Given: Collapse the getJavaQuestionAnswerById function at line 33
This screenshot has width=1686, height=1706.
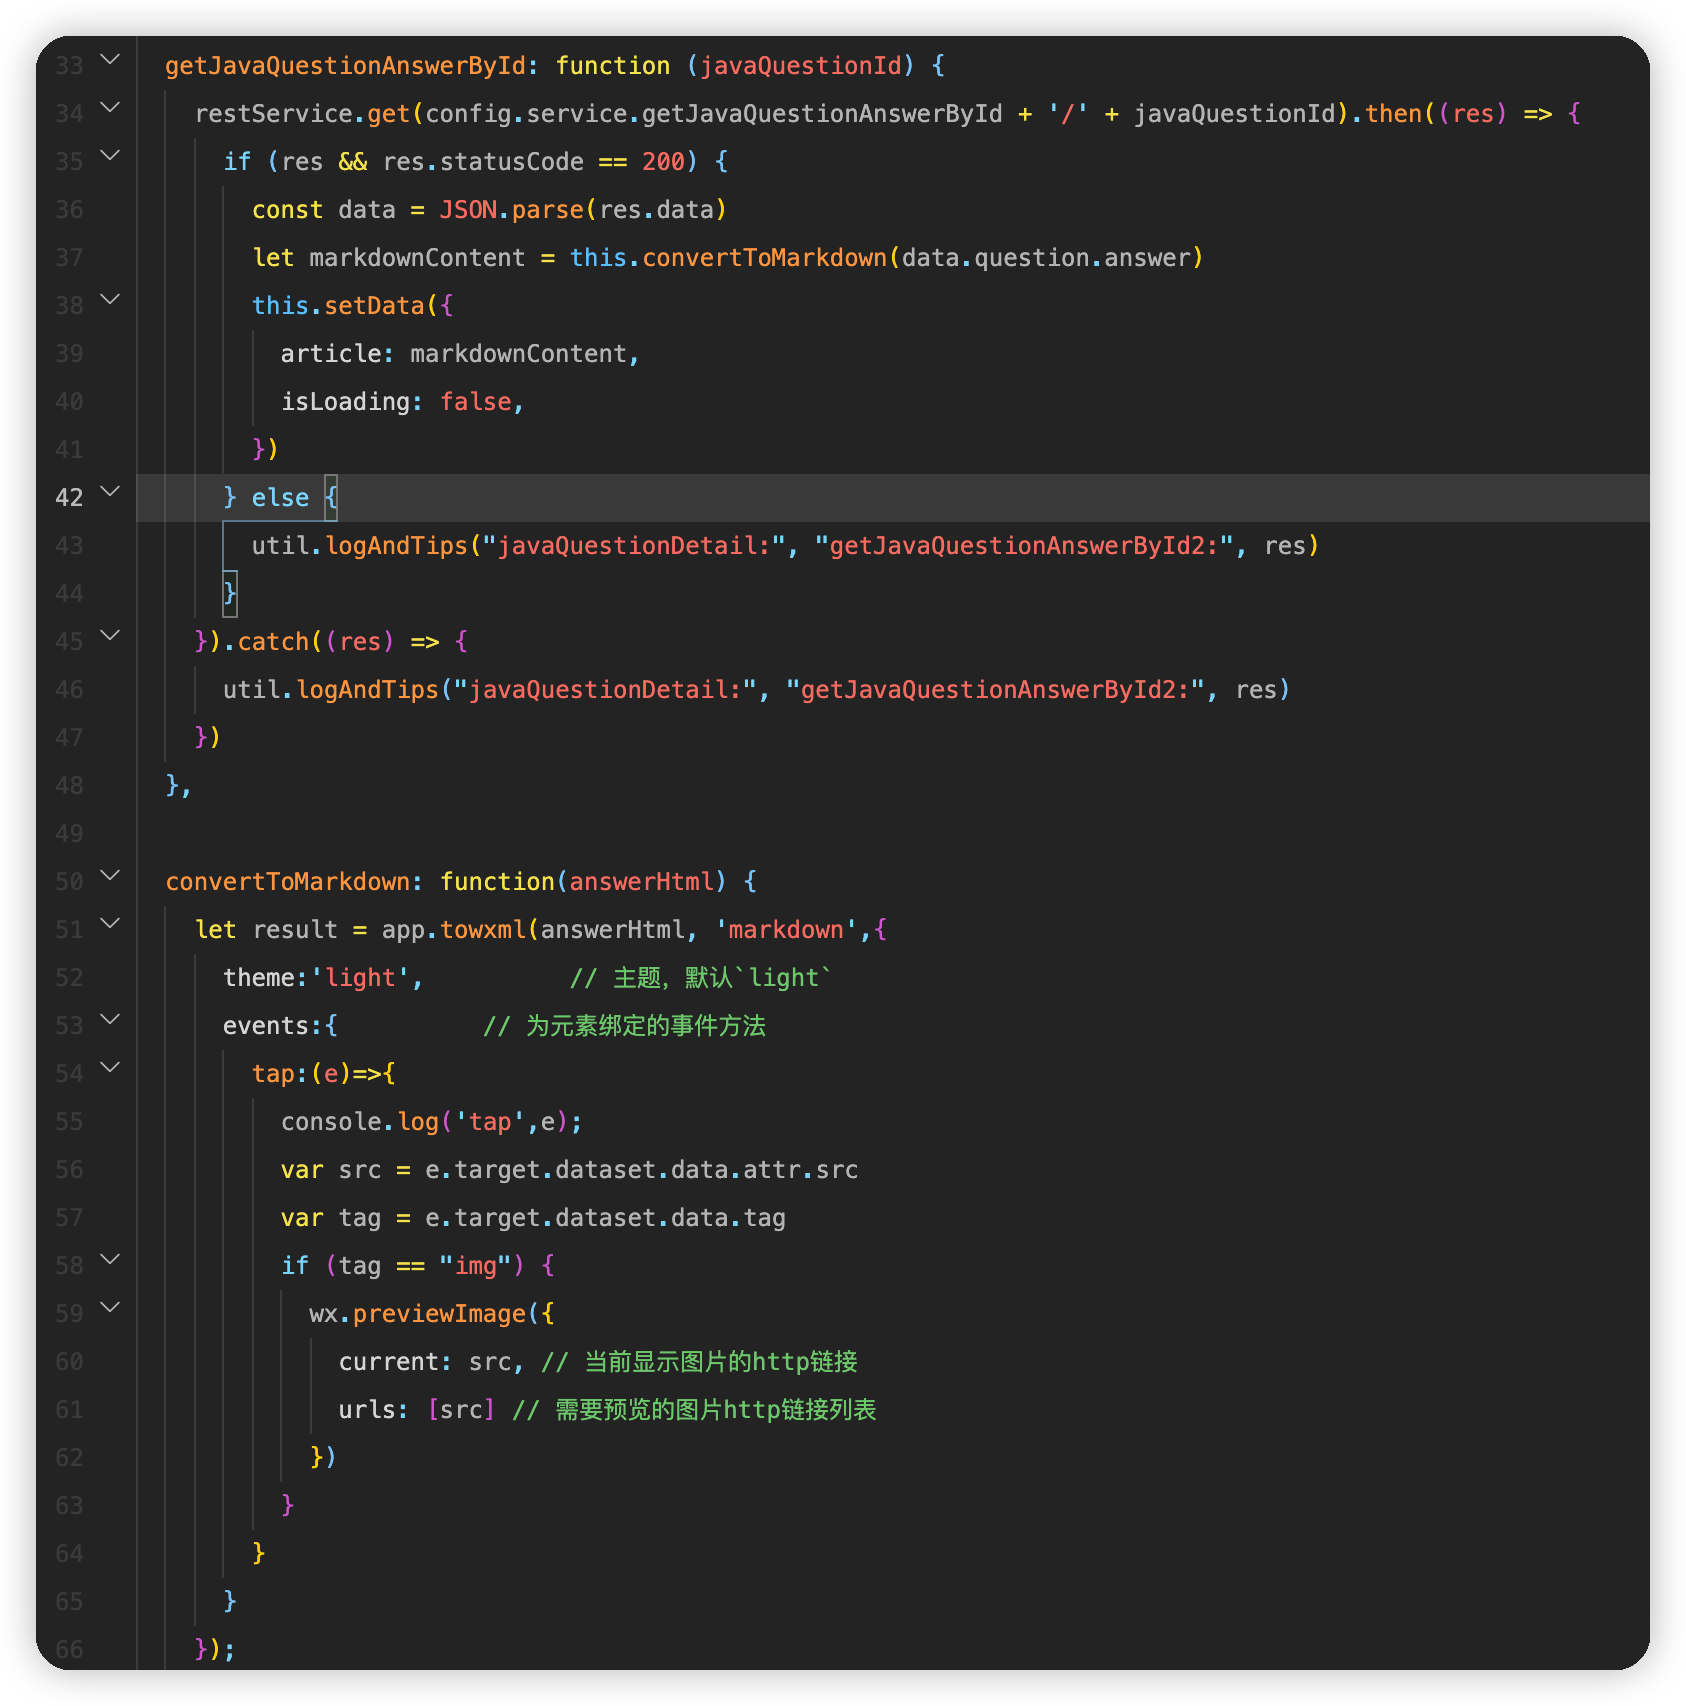Looking at the screenshot, I should 111,60.
